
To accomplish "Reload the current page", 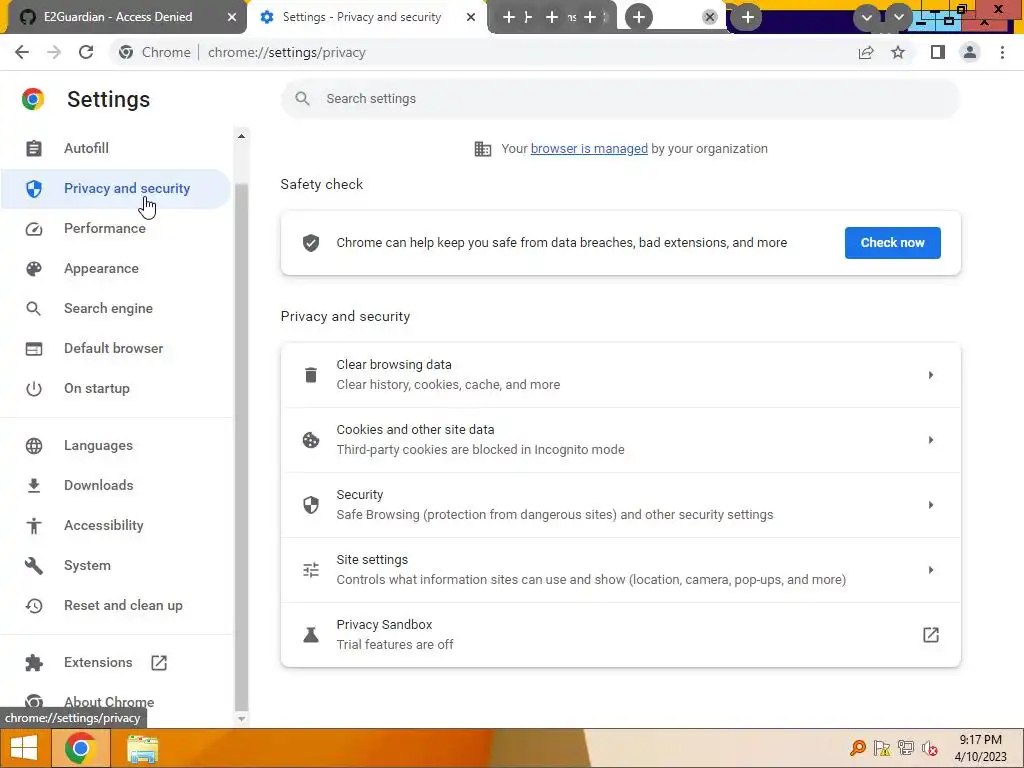I will (x=86, y=52).
